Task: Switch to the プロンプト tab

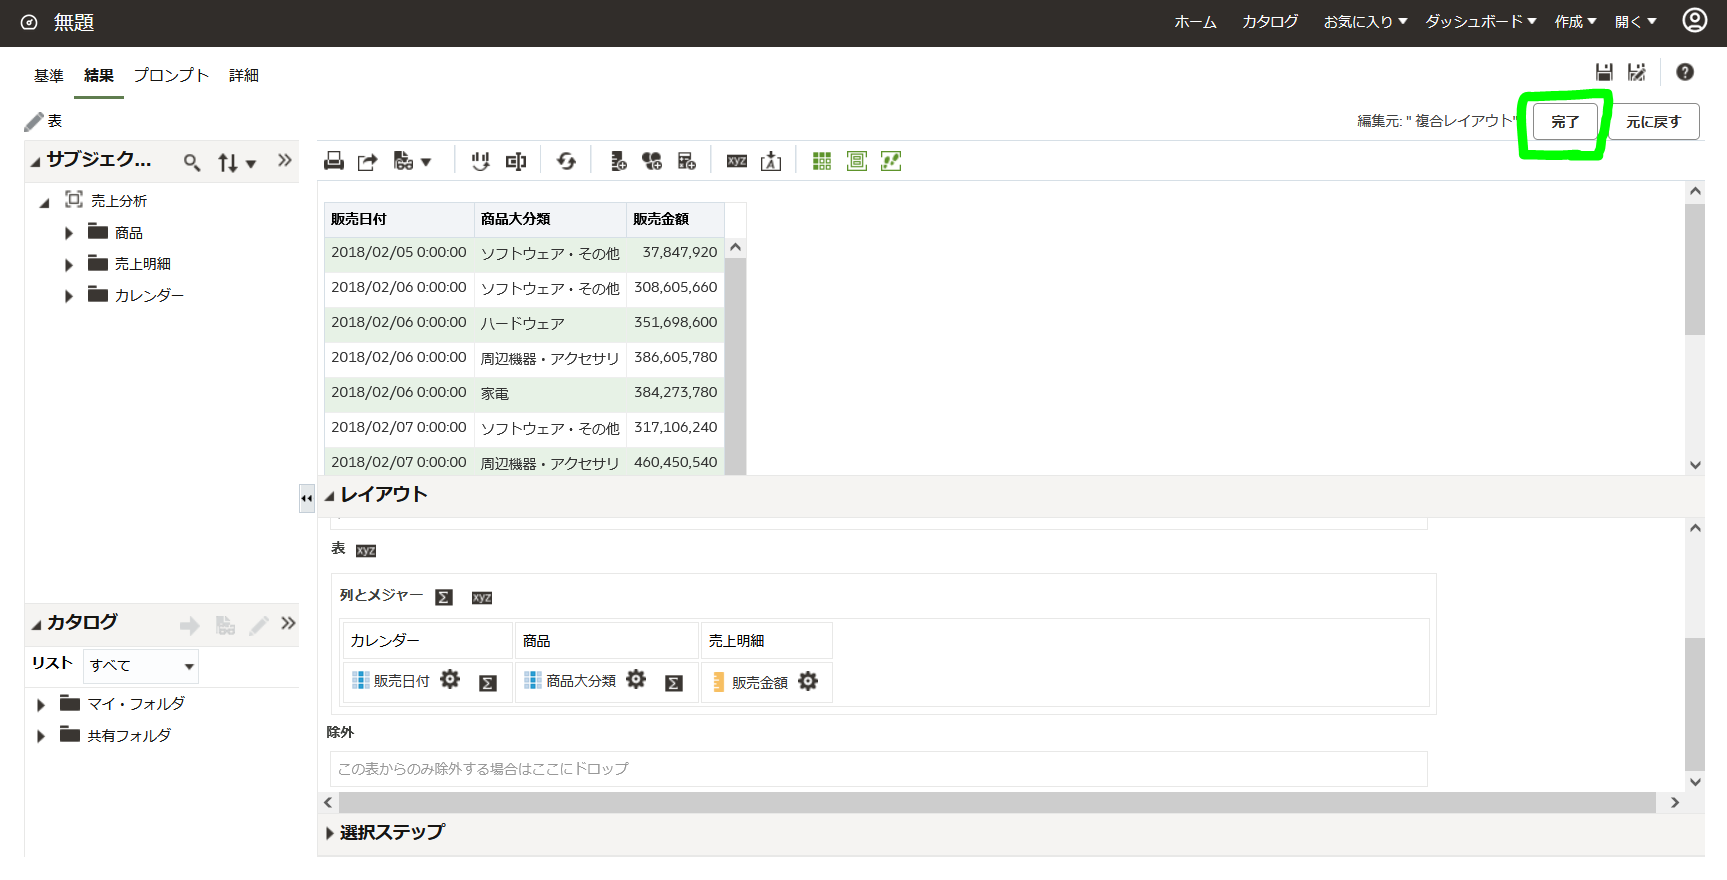Action: tap(171, 76)
